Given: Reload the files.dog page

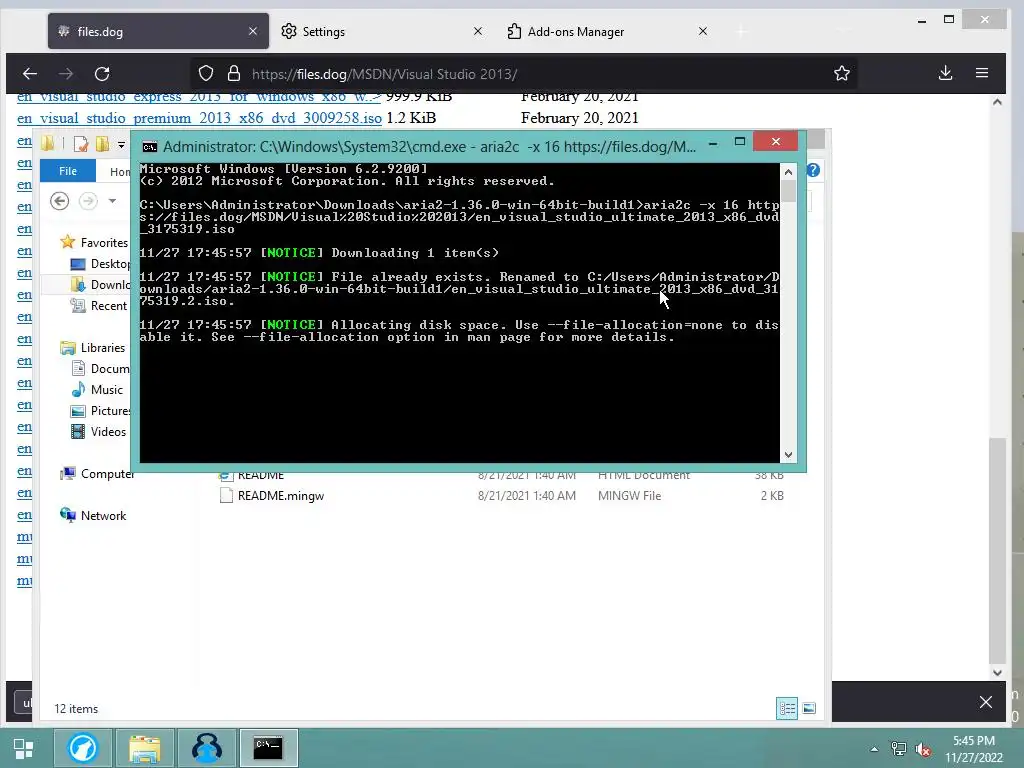Looking at the screenshot, I should click(102, 74).
